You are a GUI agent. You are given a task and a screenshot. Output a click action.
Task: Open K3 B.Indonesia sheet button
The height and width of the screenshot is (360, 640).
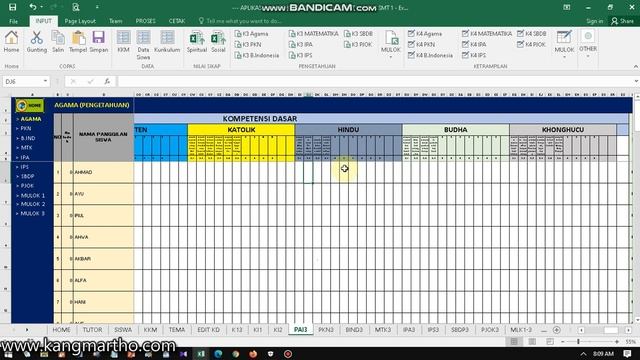point(257,55)
